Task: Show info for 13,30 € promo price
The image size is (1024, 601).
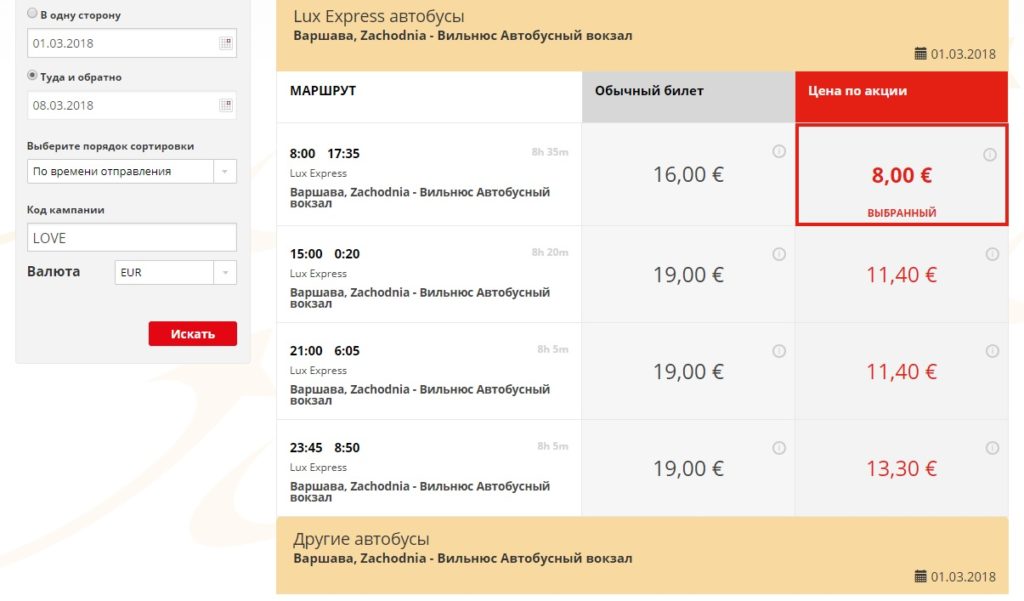Action: (x=992, y=448)
